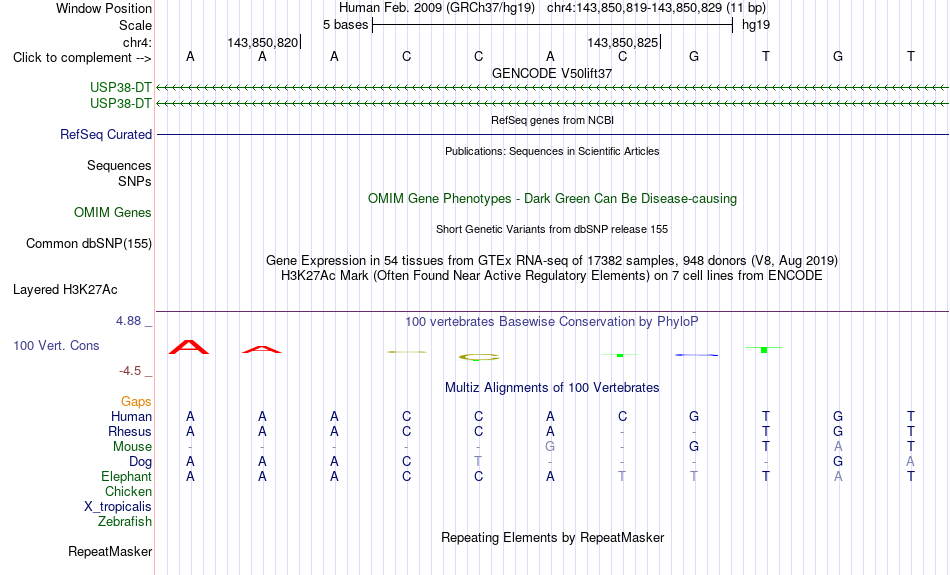The image size is (950, 575).
Task: Open the 100 Vert. Cons track label
Action: pos(56,345)
